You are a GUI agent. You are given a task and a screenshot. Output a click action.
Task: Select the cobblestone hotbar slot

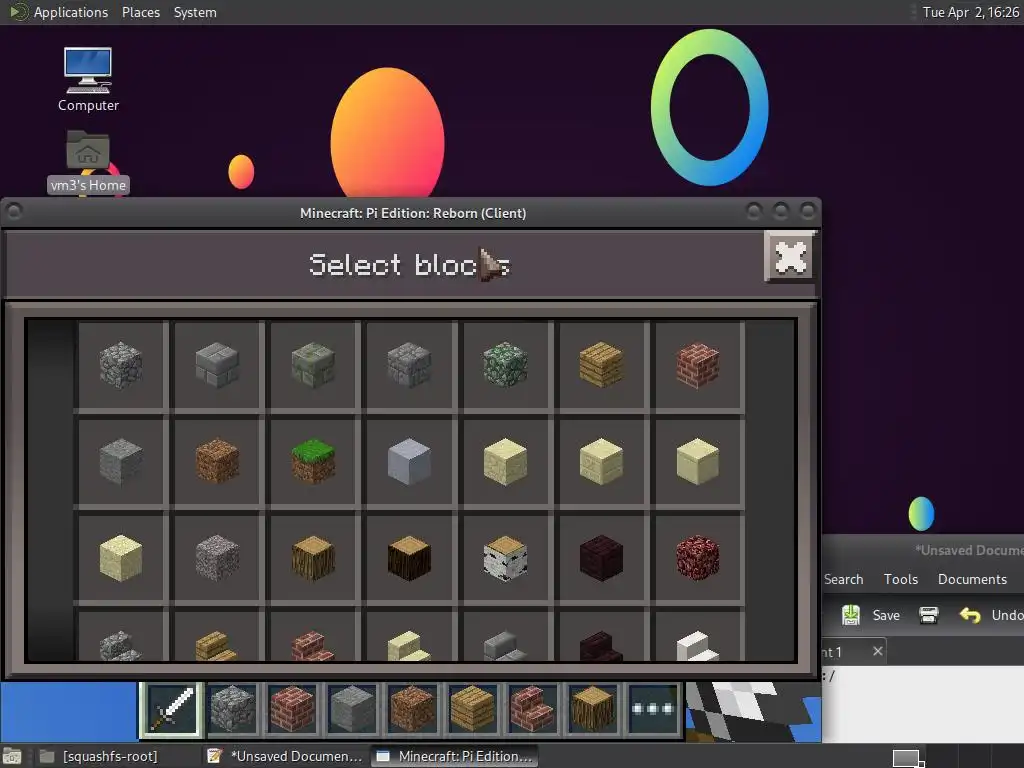[x=232, y=709]
